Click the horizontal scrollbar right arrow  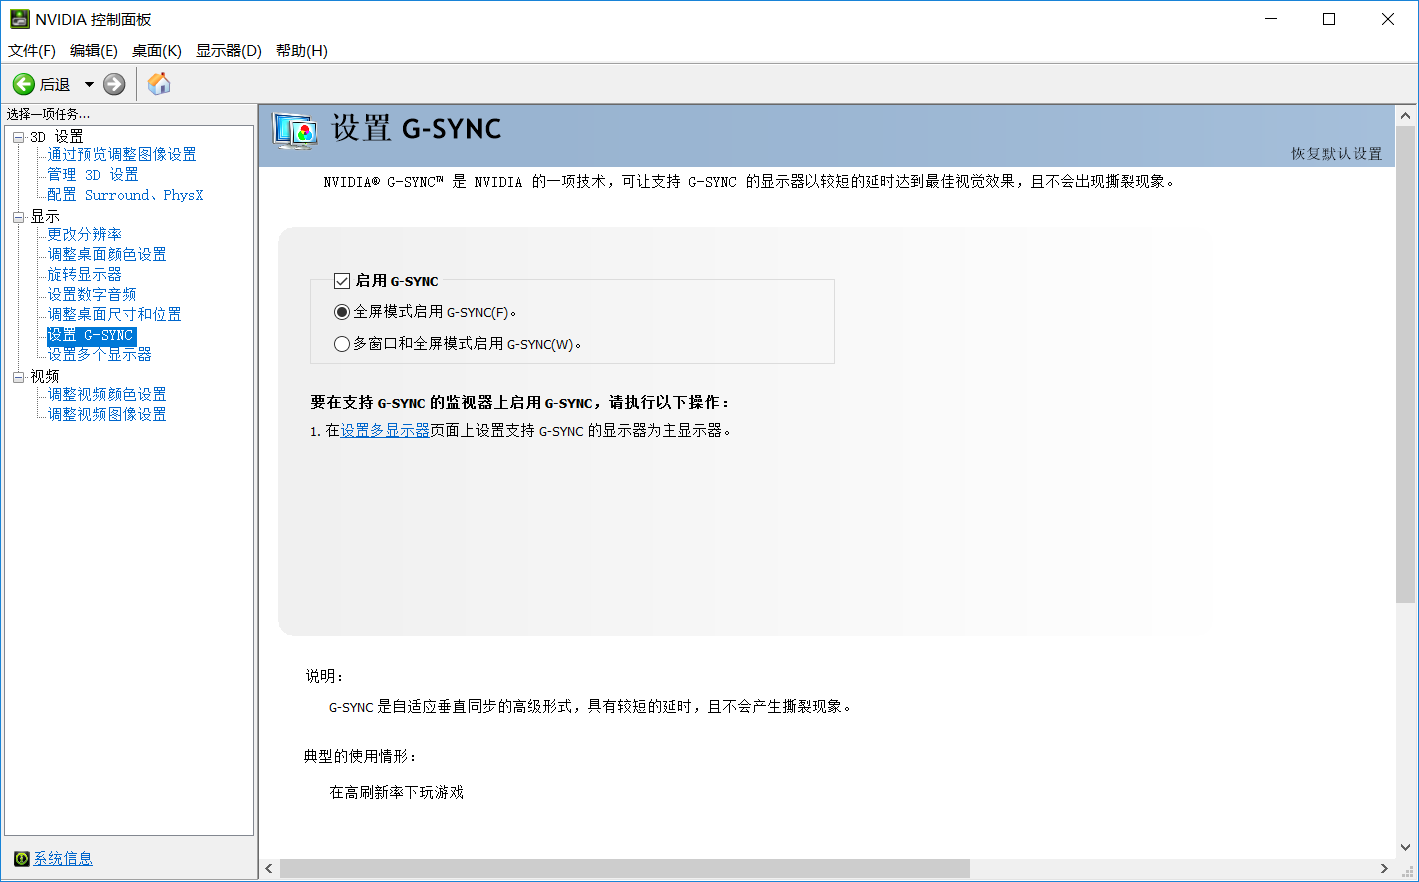tap(1384, 868)
